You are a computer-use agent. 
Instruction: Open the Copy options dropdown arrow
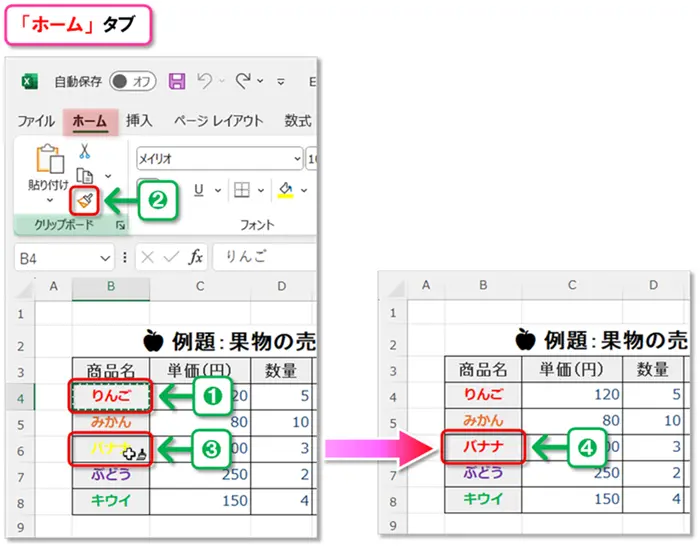pyautogui.click(x=108, y=176)
